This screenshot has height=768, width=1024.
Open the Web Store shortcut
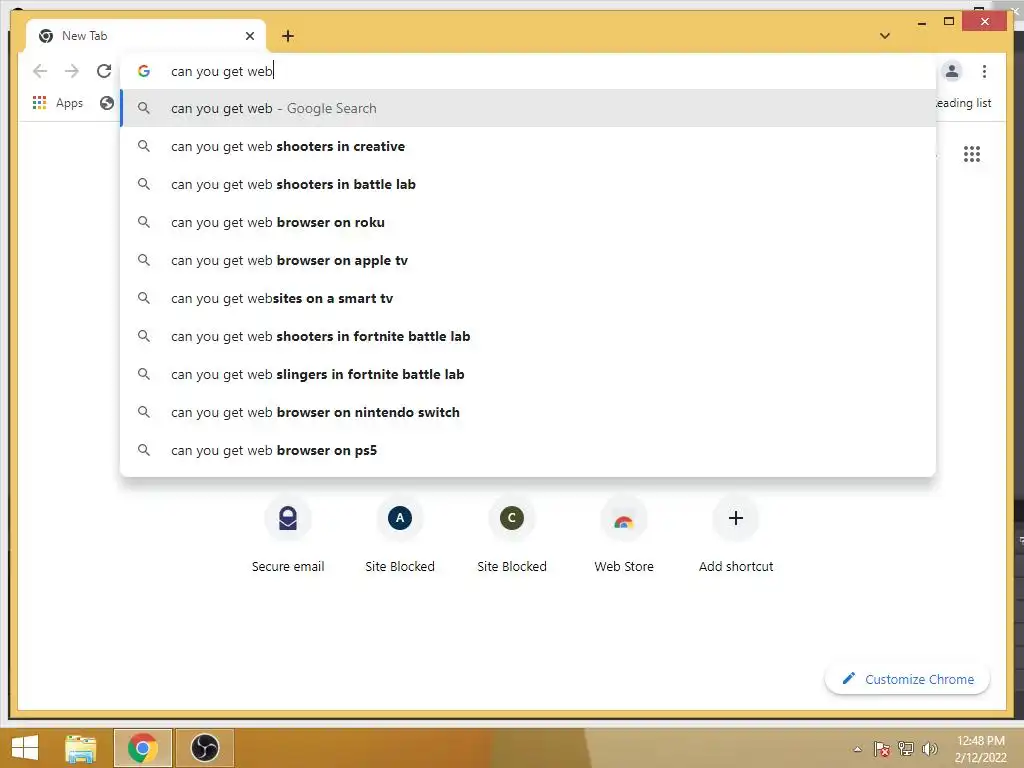coord(624,535)
